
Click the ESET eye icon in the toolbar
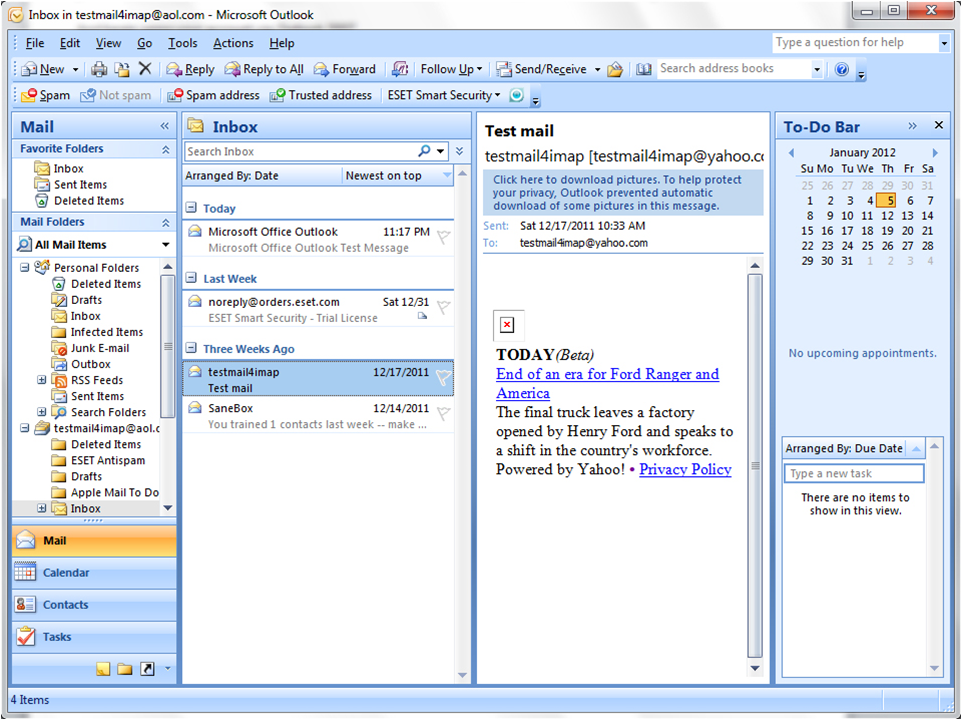pos(517,96)
